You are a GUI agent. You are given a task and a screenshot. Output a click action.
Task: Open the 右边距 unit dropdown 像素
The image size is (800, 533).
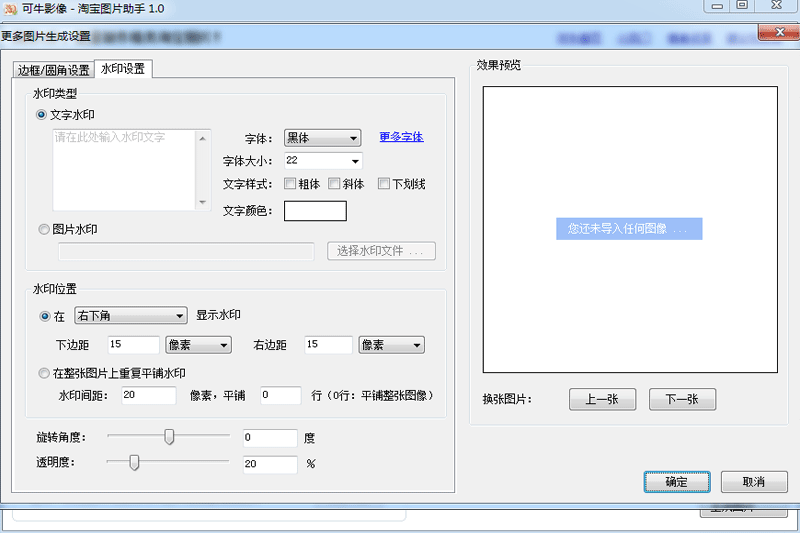coord(391,345)
